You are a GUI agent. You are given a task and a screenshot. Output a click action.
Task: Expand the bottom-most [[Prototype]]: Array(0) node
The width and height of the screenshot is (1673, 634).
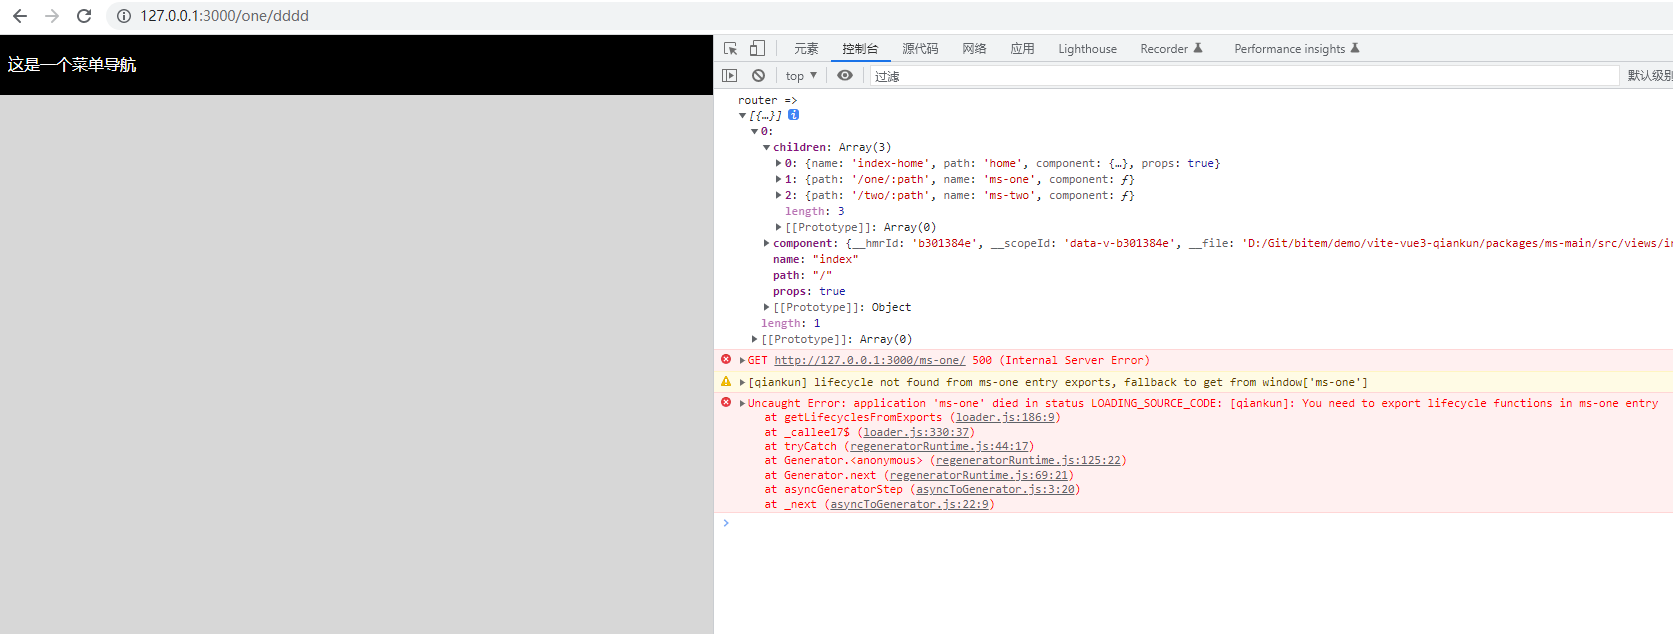(x=754, y=339)
